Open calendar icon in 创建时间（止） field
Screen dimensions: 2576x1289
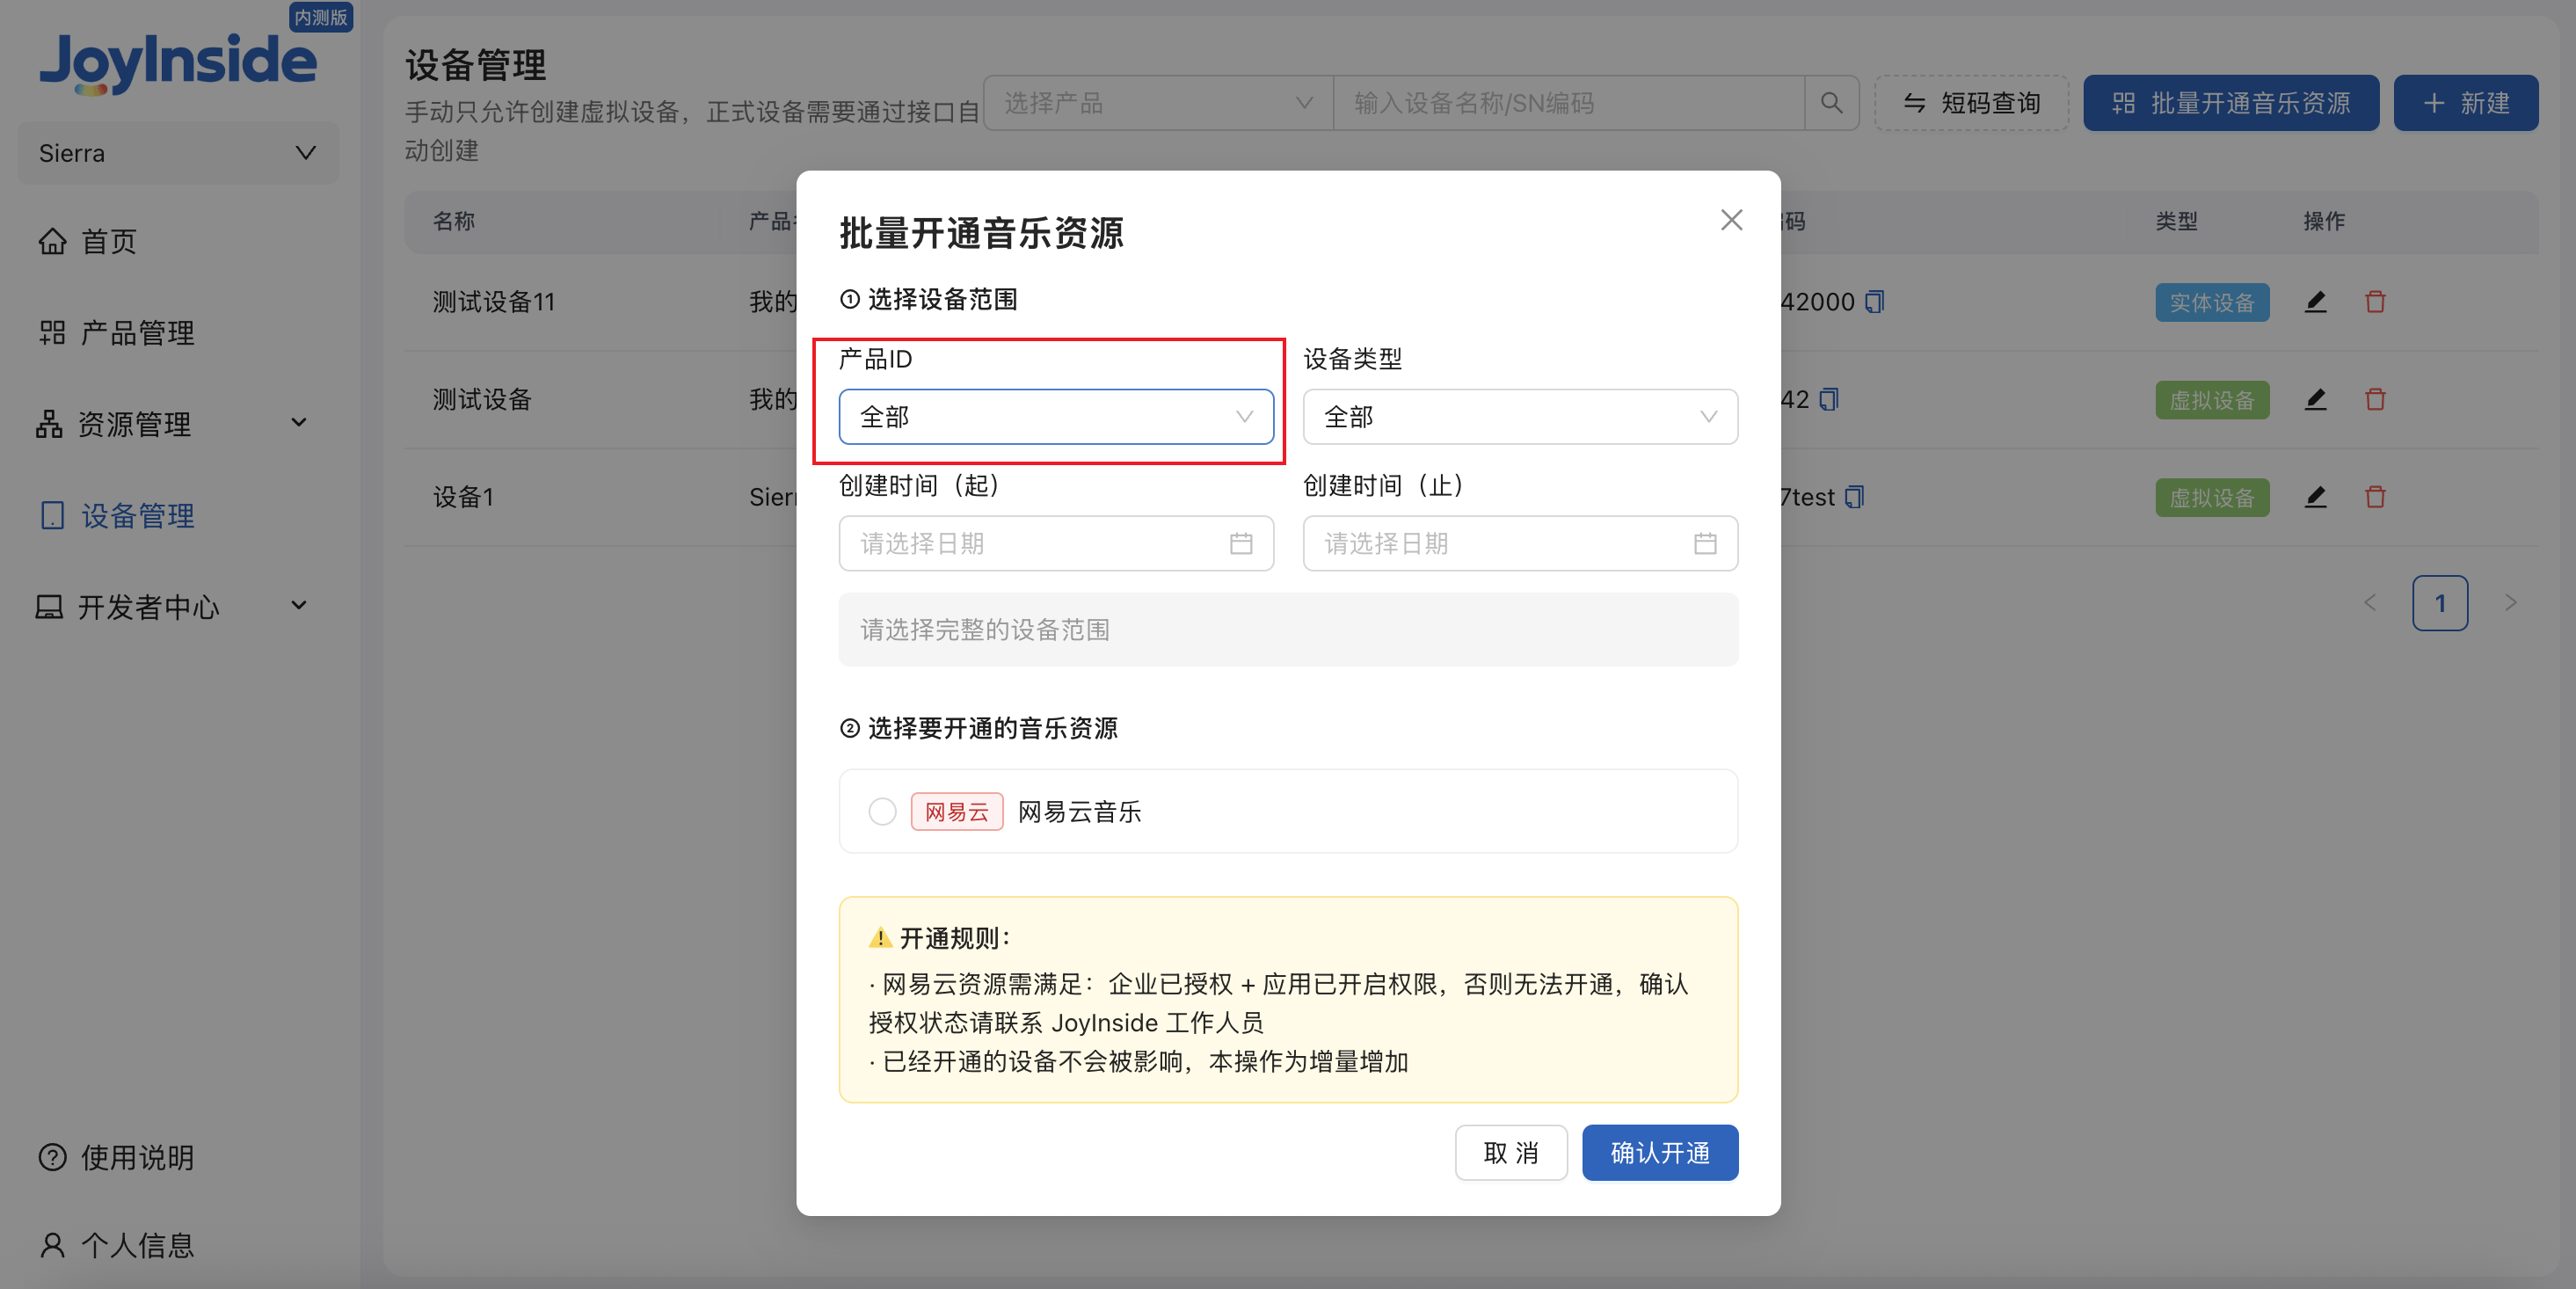click(x=1705, y=543)
